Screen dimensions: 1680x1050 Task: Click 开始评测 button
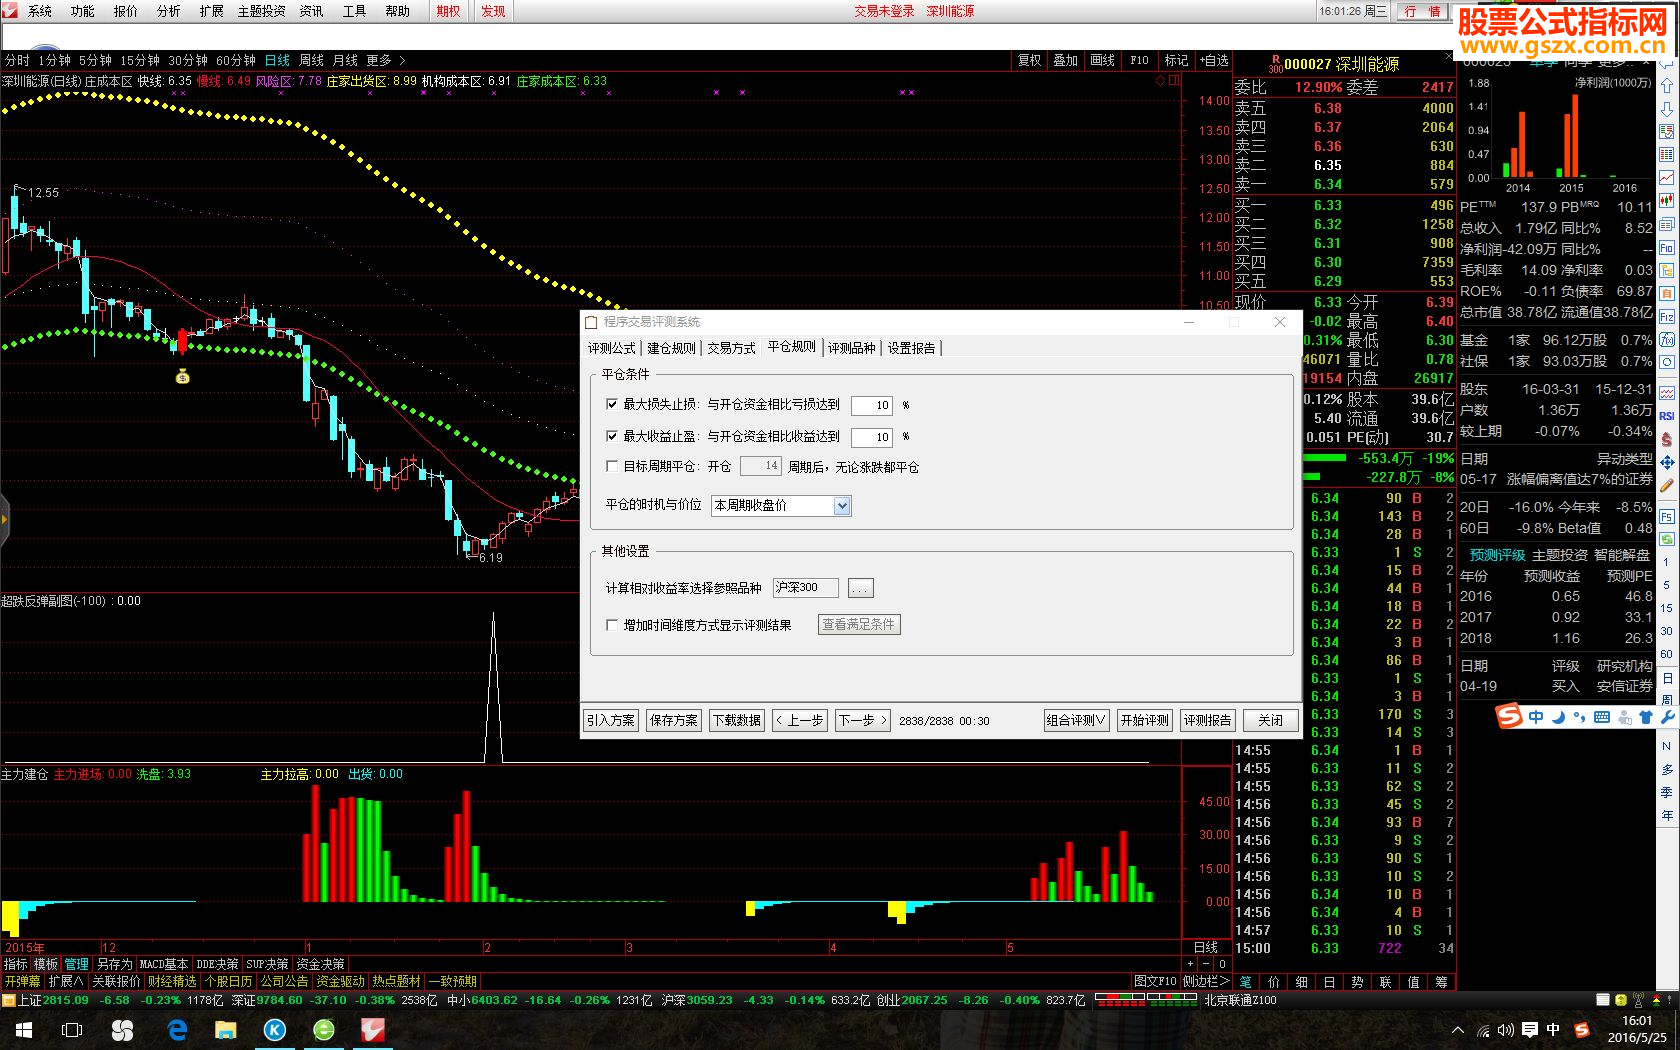tap(1144, 720)
